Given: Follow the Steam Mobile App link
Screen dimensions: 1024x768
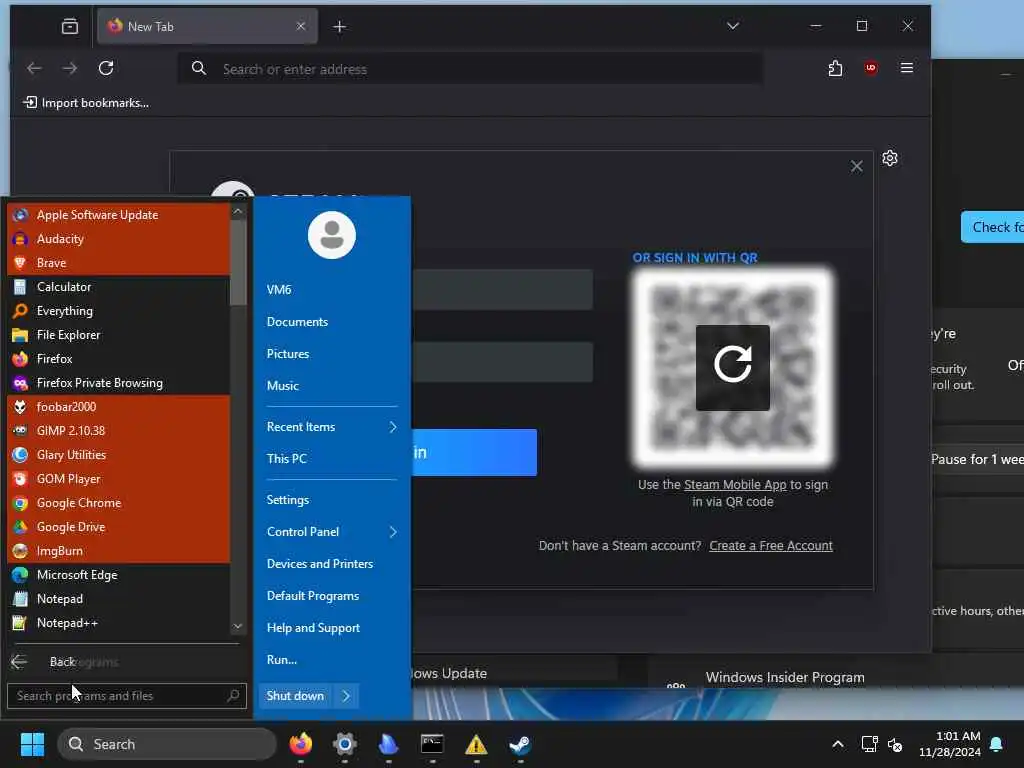Looking at the screenshot, I should [735, 485].
